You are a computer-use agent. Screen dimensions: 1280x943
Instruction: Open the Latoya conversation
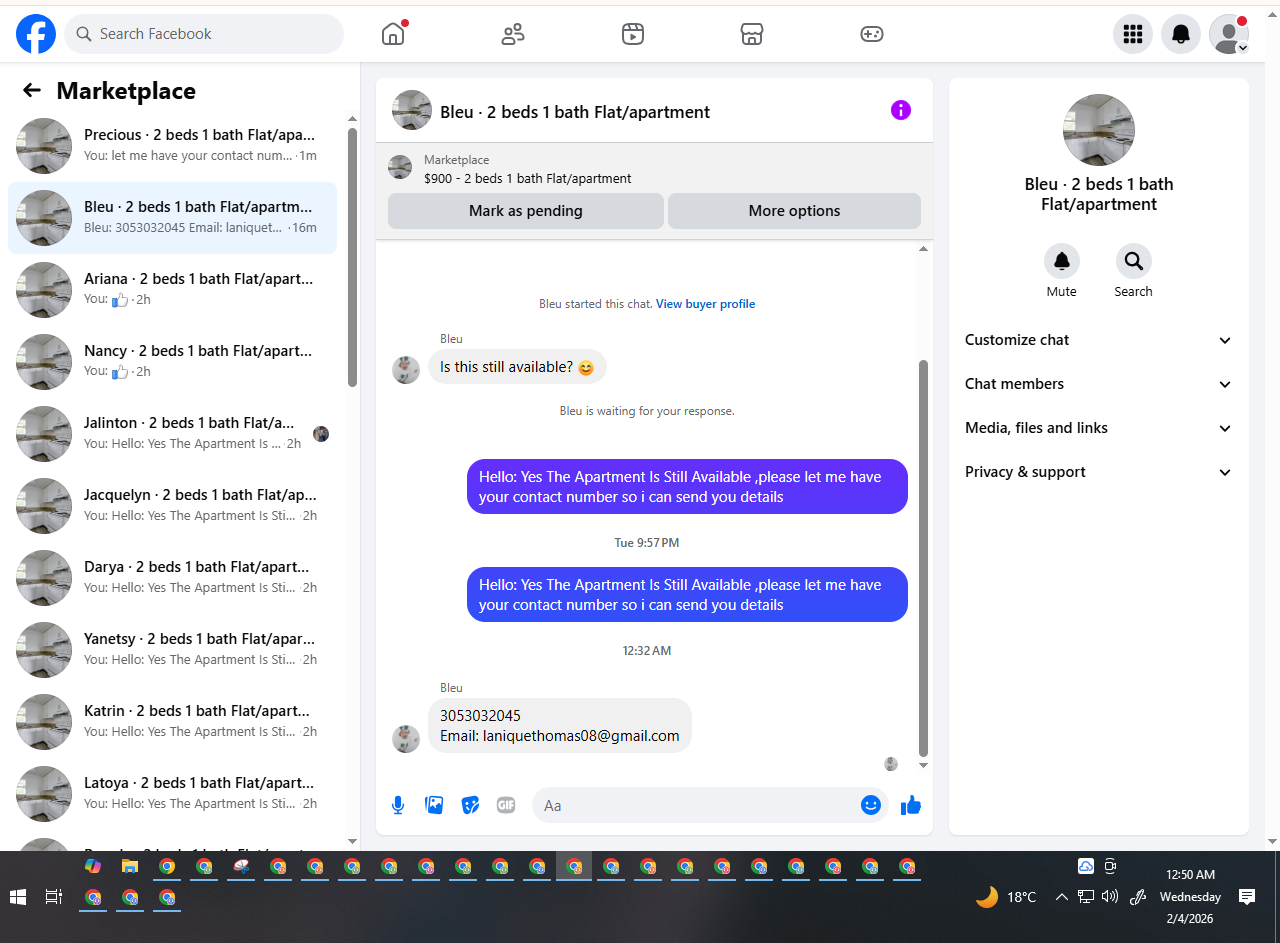(172, 794)
